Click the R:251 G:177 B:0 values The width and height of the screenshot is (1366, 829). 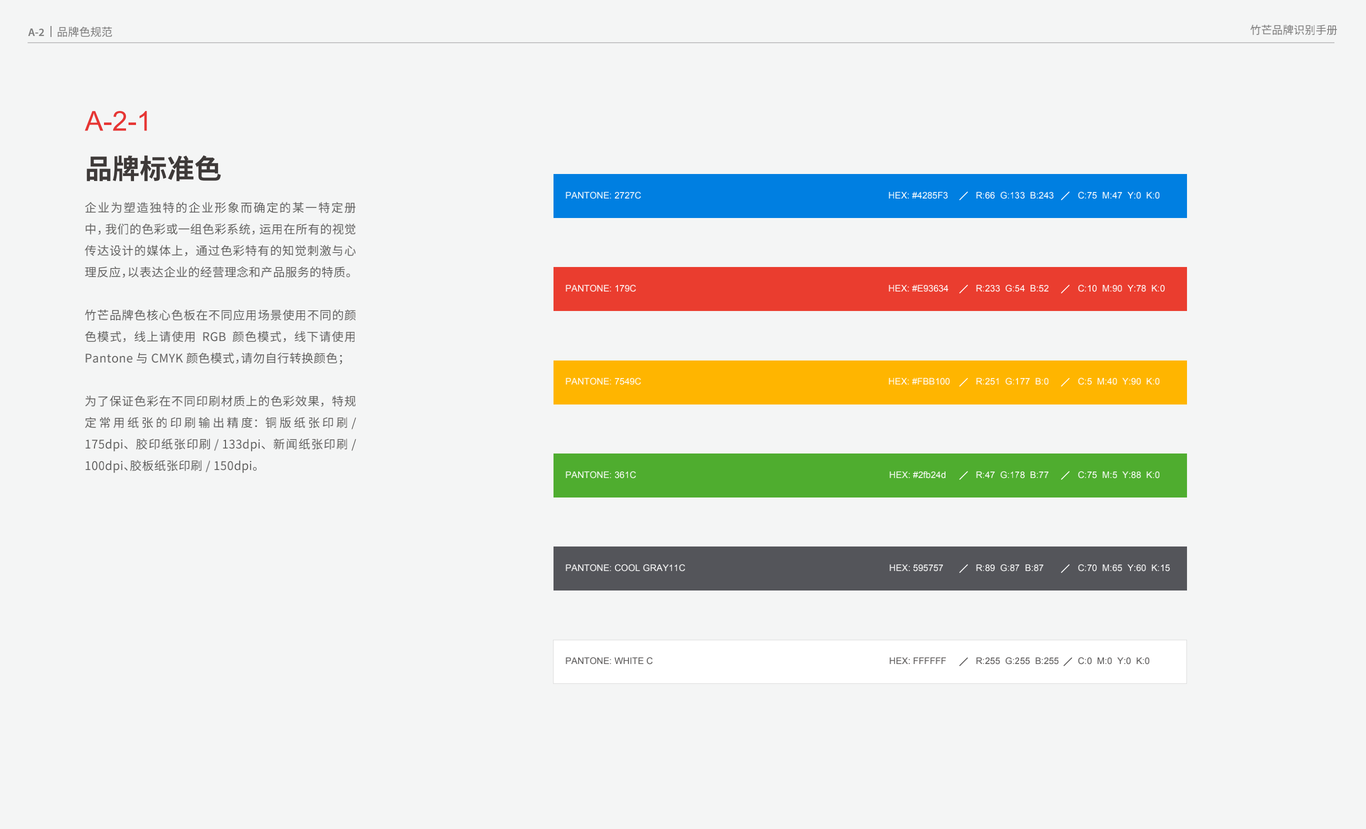coord(1012,382)
